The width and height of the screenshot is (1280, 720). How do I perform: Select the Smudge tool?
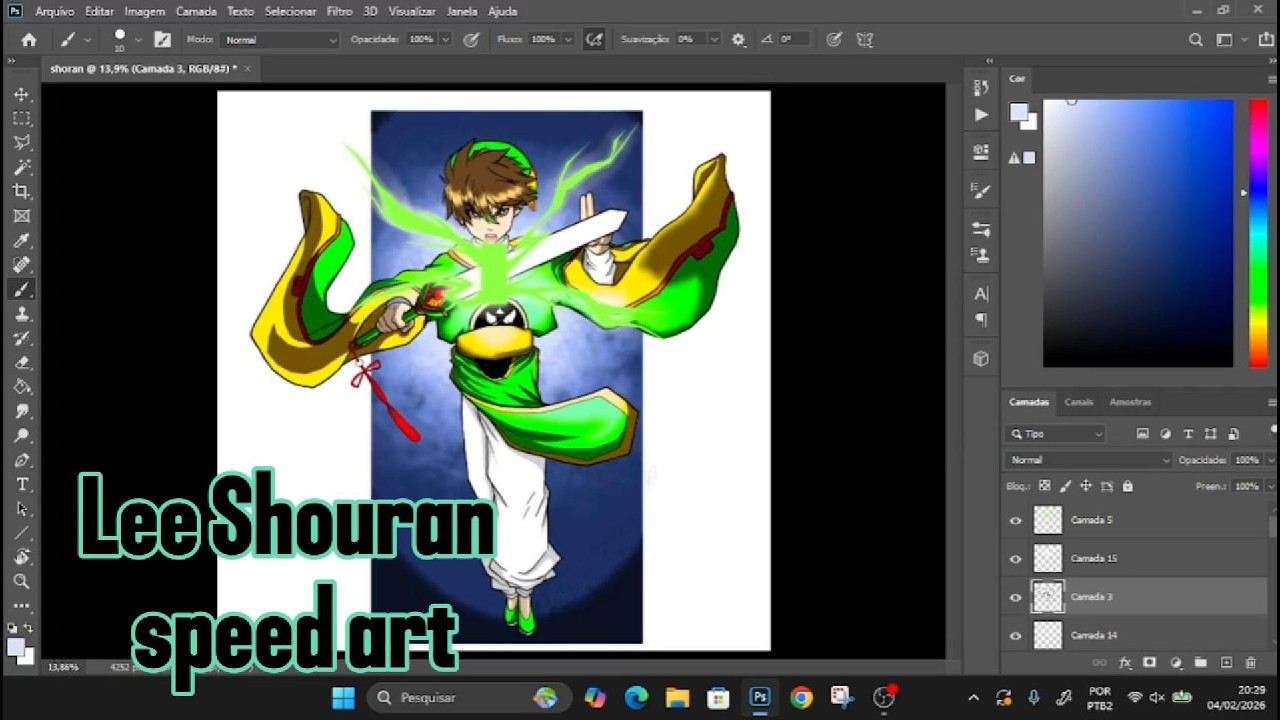tap(21, 412)
